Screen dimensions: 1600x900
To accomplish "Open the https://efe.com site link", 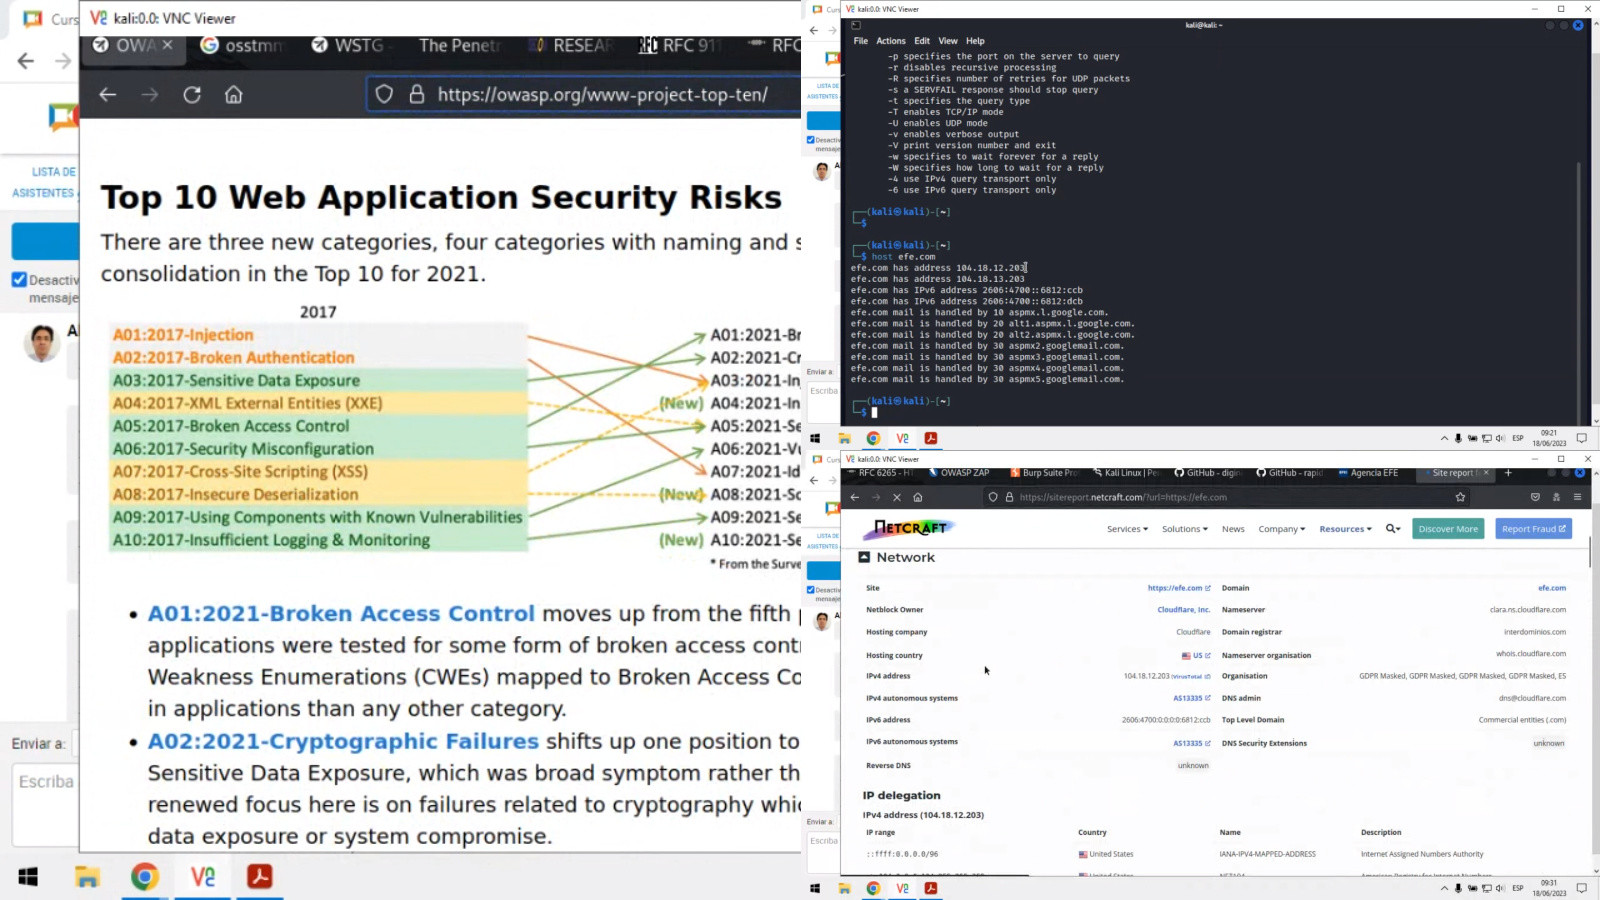I will [1179, 588].
